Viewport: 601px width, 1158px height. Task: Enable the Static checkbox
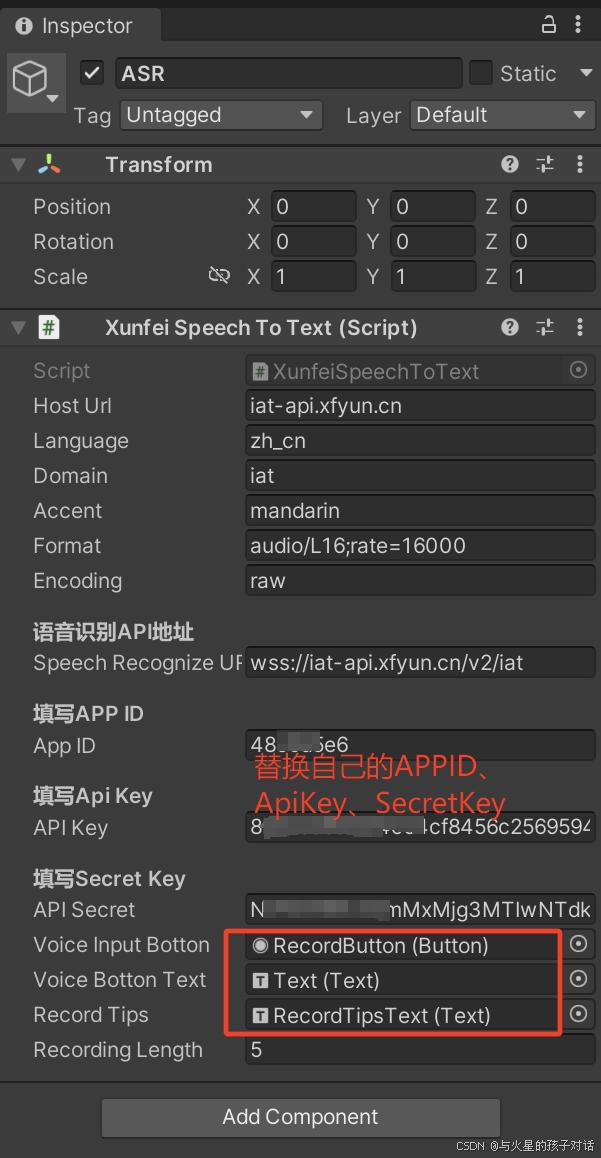[x=481, y=73]
